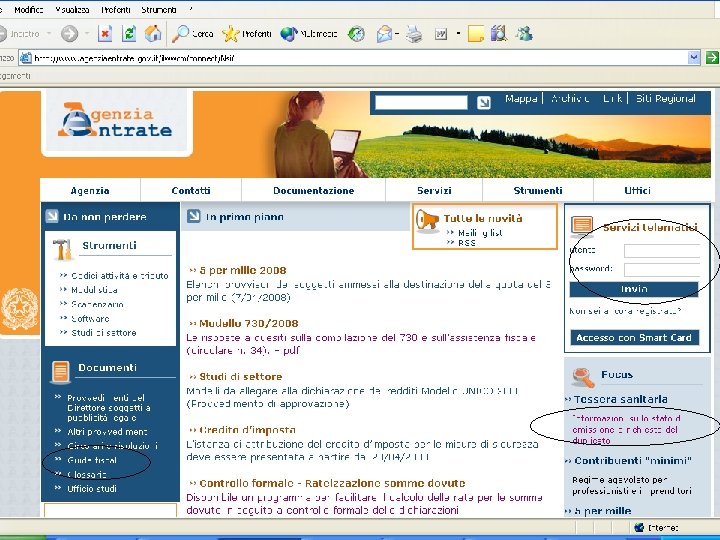Image resolution: width=720 pixels, height=540 pixels.
Task: Click the green Go arrow beside address bar
Action: click(x=712, y=58)
